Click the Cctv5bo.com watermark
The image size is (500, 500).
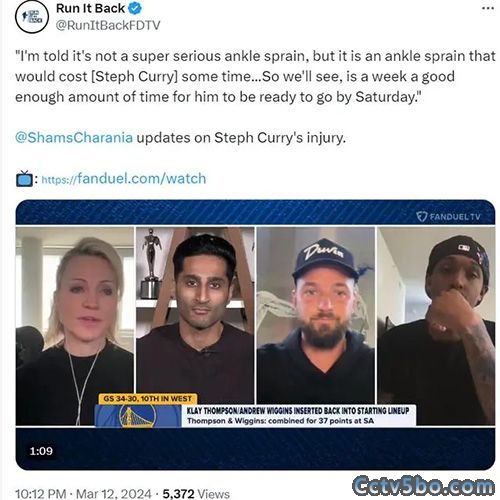[423, 486]
